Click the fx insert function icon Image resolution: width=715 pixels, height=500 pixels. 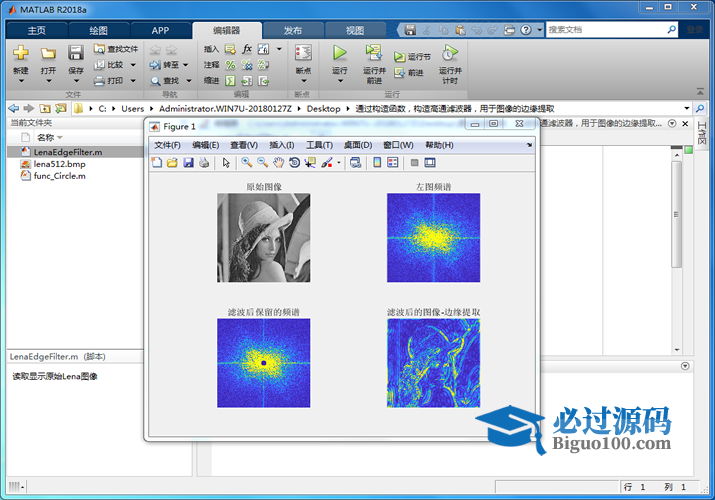(247, 48)
